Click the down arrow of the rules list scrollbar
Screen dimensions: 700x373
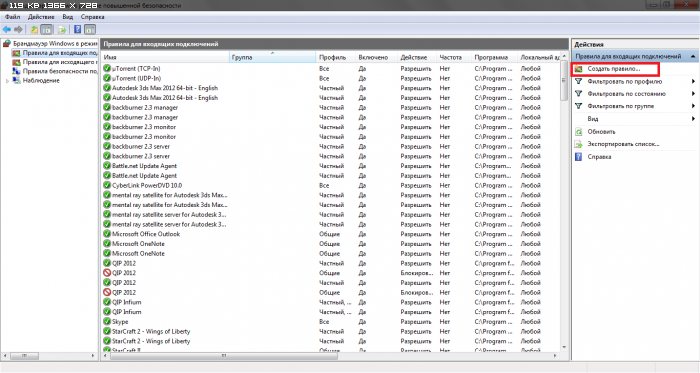(x=564, y=347)
